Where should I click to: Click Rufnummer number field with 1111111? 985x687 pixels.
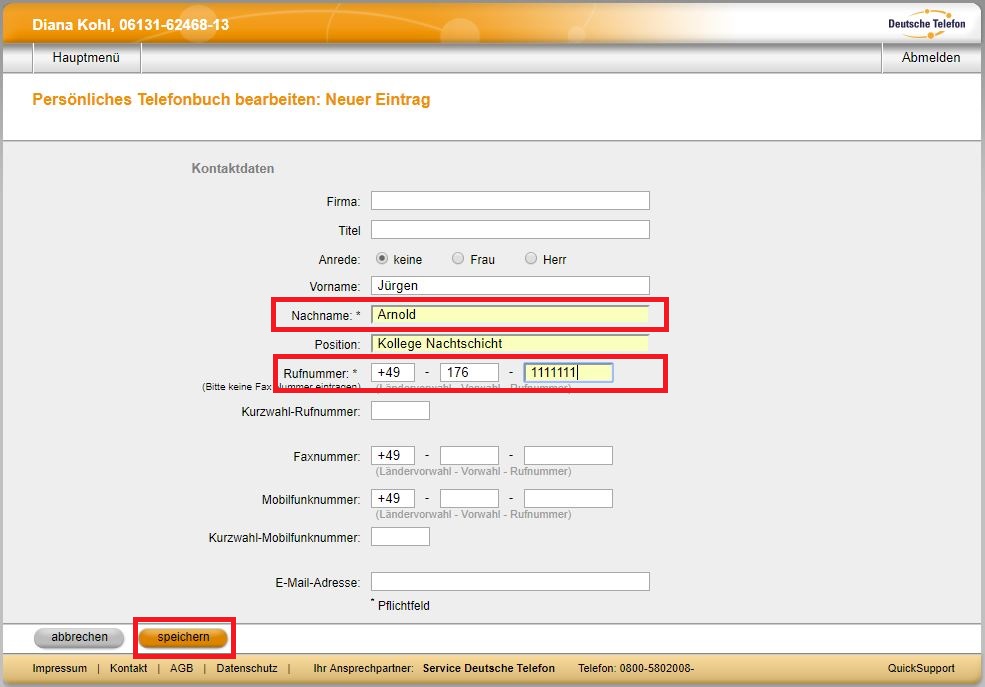pos(569,372)
